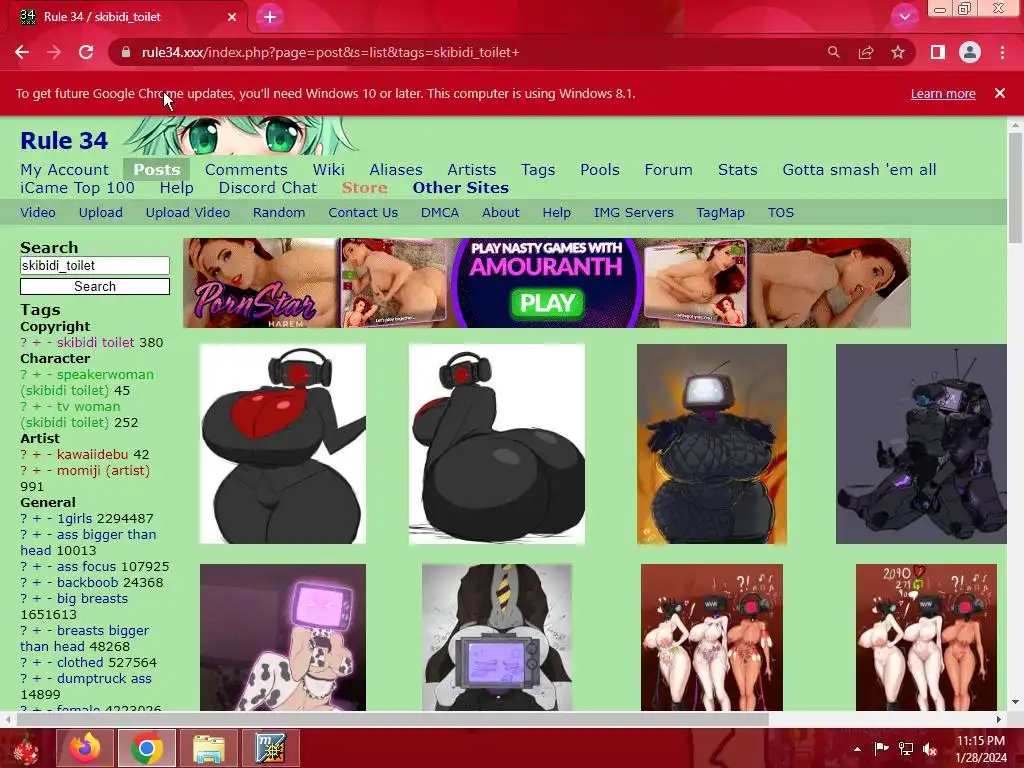Open the Stats page

pyautogui.click(x=737, y=170)
